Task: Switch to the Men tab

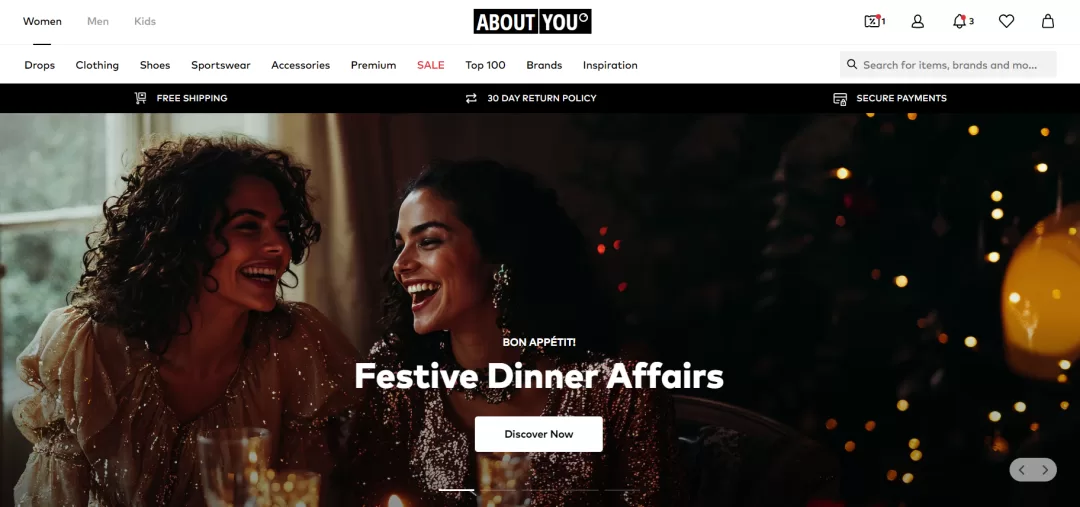Action: pos(98,21)
